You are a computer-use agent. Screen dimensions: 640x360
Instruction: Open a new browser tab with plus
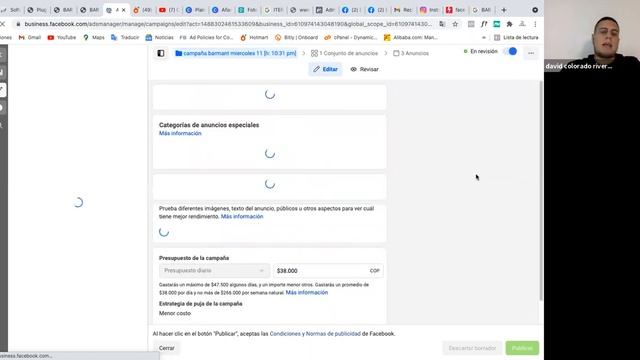504,10
